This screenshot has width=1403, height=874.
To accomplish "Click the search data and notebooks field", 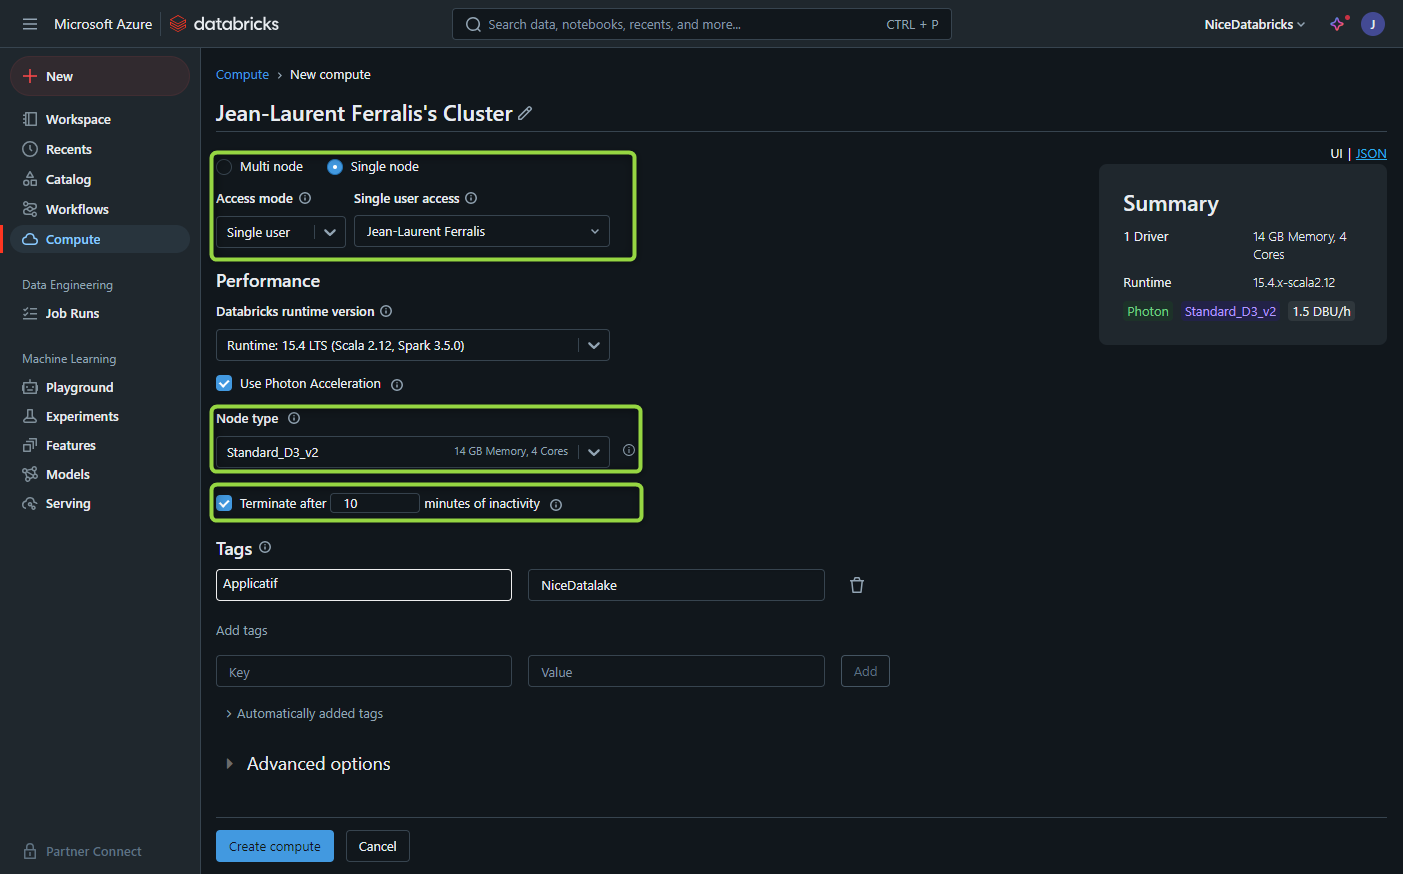I will 702,24.
